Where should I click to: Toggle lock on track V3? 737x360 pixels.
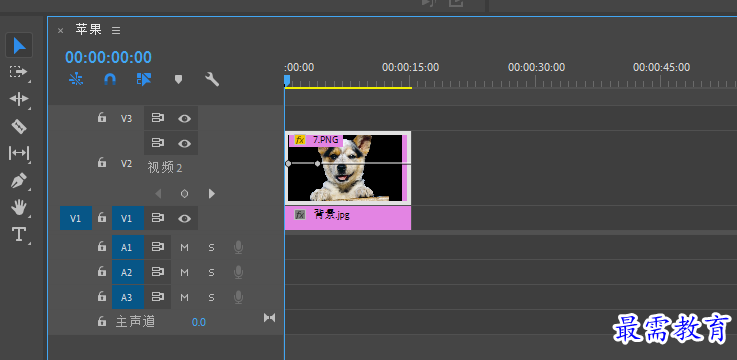(x=102, y=117)
